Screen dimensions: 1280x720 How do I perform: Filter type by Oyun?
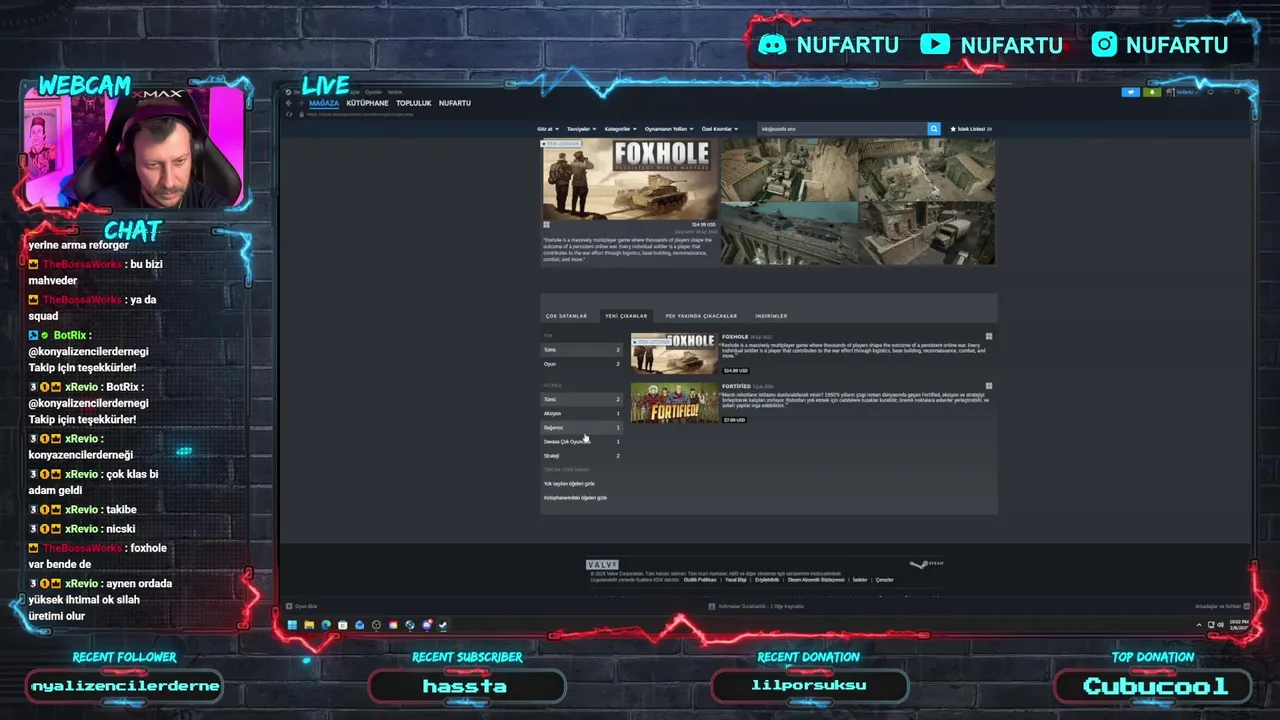point(581,364)
